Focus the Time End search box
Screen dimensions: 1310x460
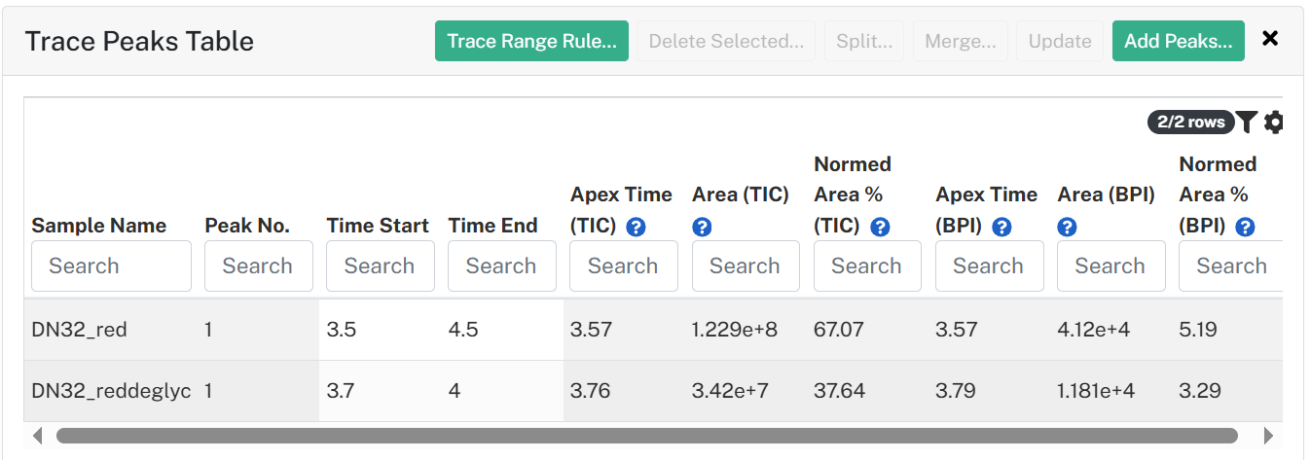tap(502, 266)
